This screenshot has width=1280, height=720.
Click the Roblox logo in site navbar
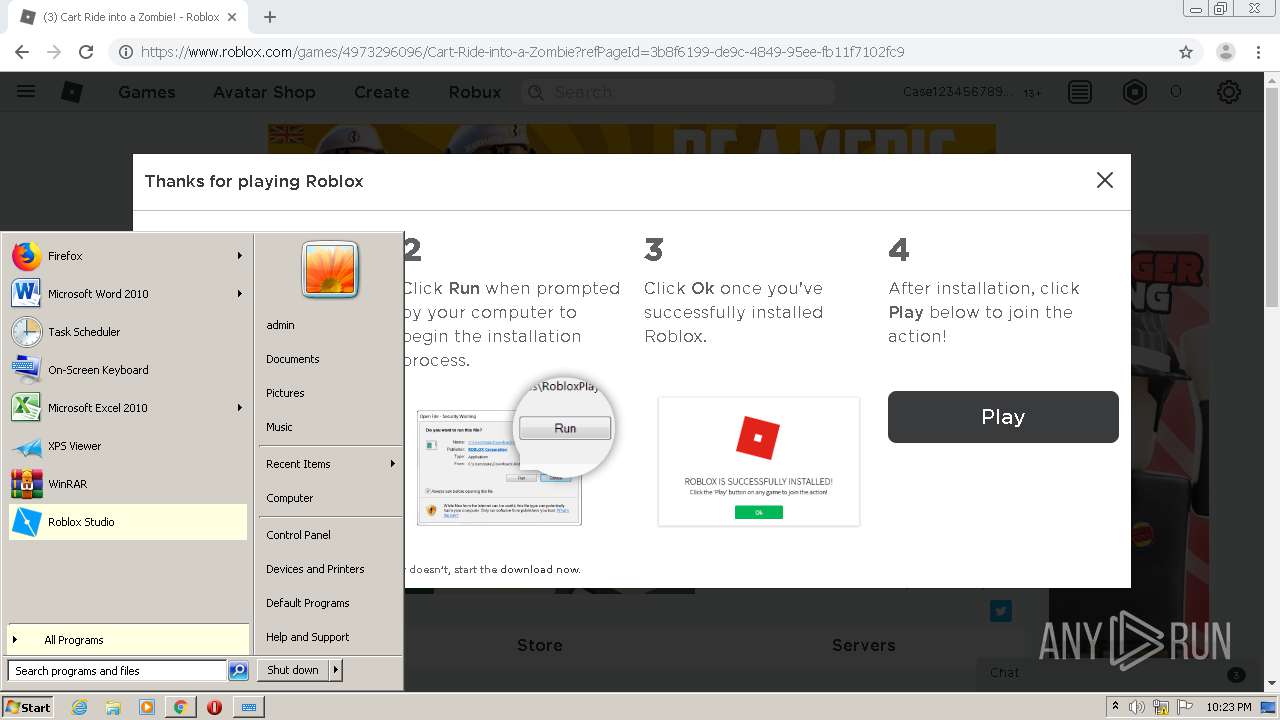[x=72, y=92]
